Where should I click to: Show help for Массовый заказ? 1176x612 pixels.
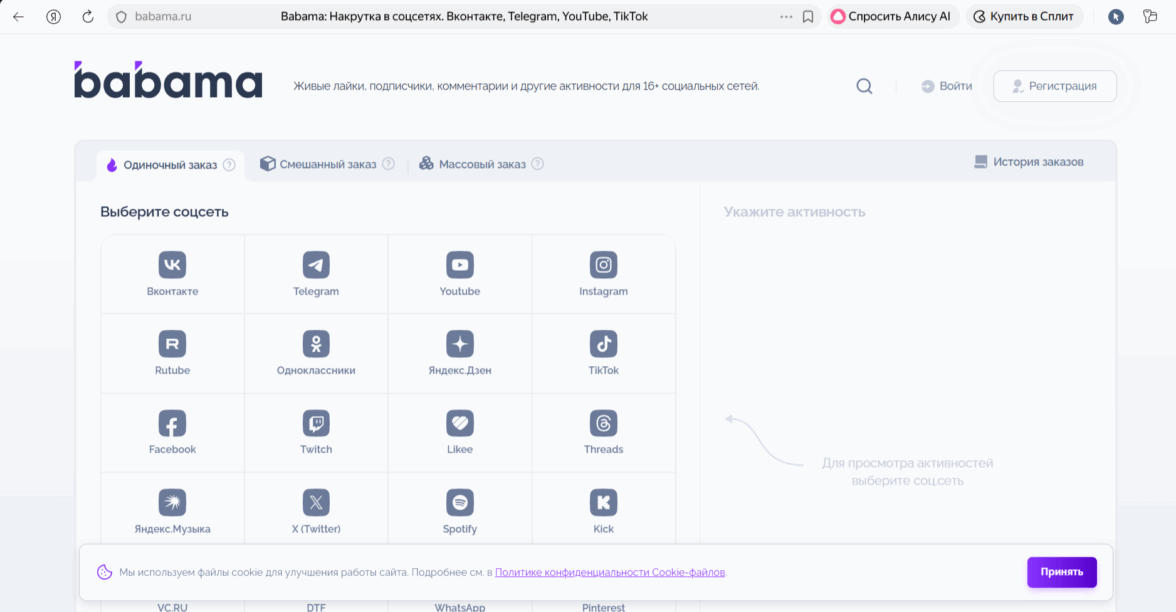538,164
